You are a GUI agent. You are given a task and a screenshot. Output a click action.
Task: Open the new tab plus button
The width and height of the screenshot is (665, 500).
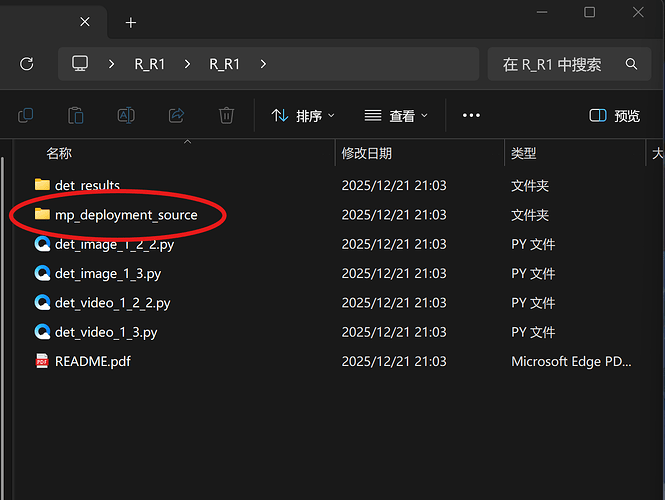click(x=131, y=22)
